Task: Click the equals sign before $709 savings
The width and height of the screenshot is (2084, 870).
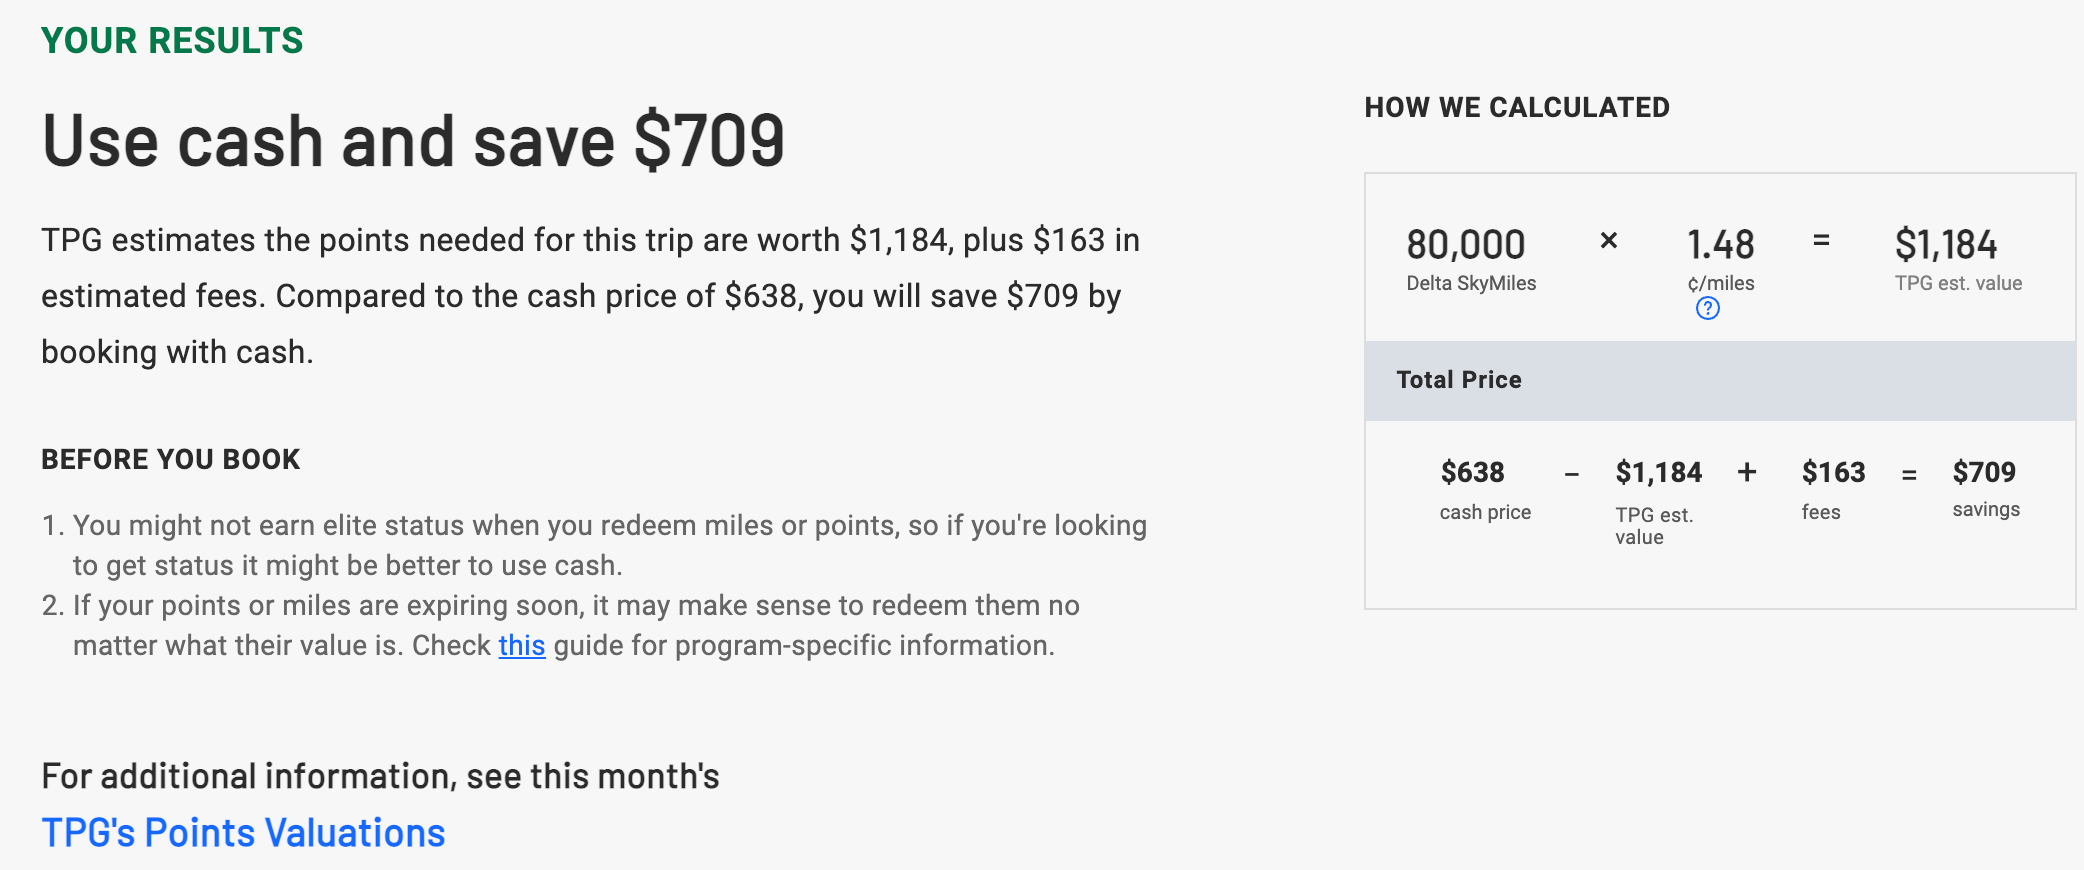Action: 1908,475
